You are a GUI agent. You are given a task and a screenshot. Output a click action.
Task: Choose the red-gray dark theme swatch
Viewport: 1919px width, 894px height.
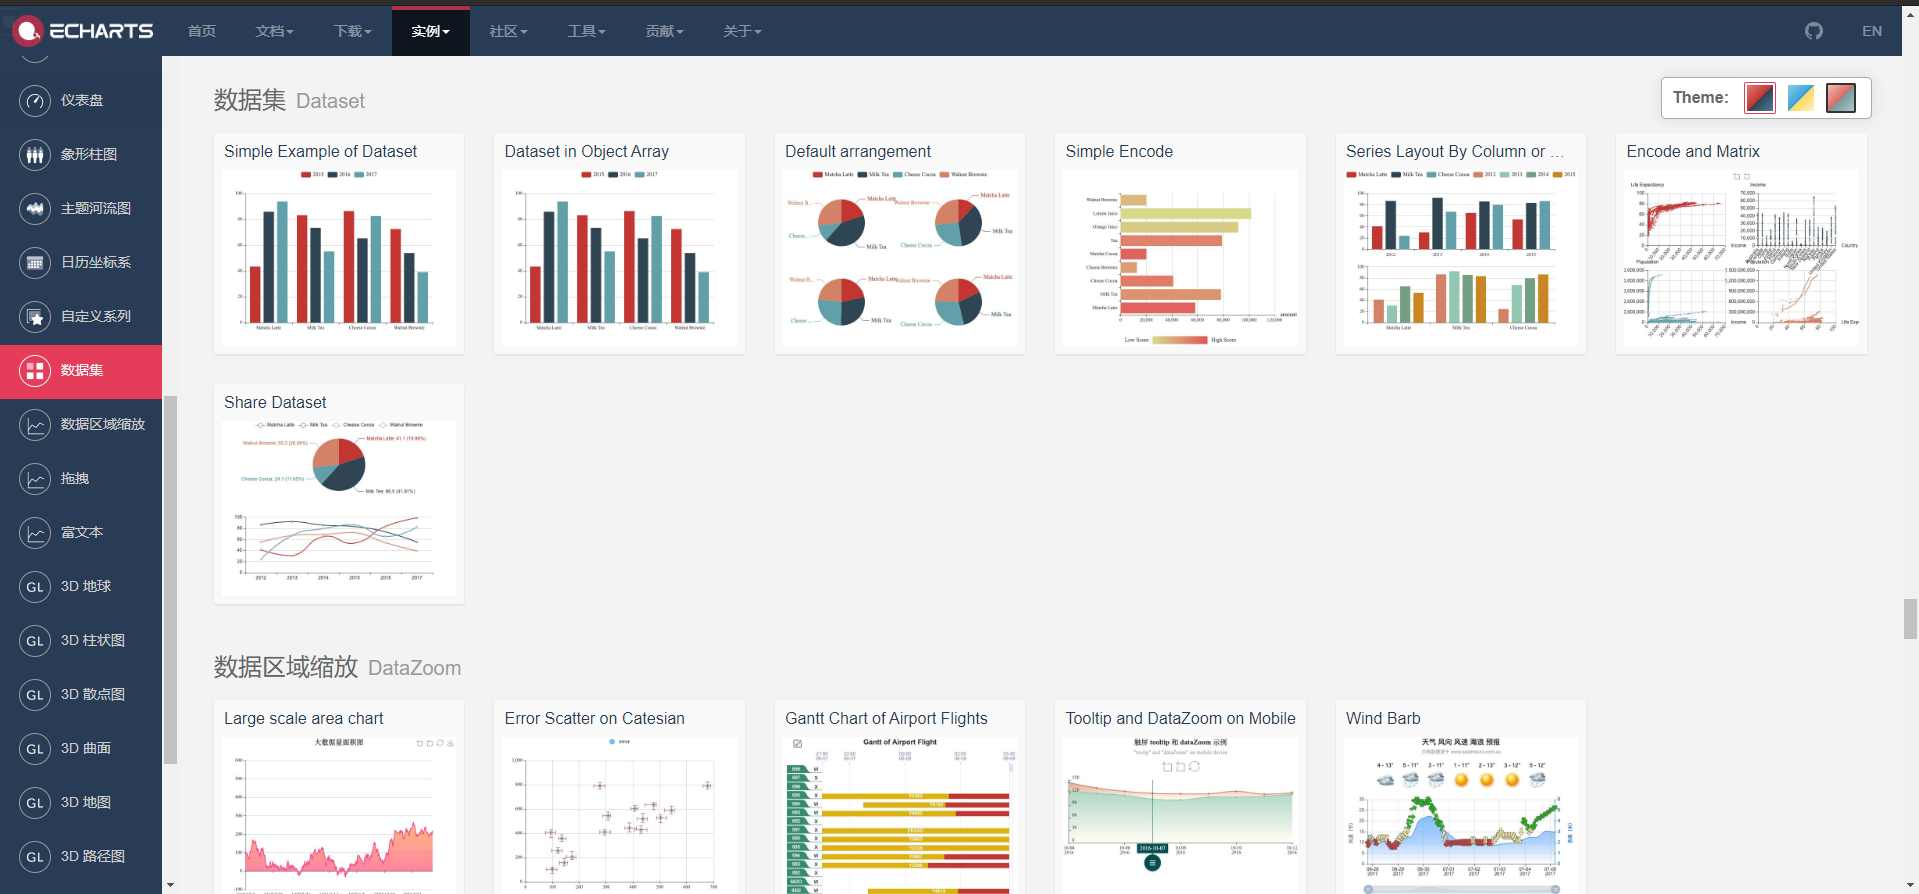1841,98
